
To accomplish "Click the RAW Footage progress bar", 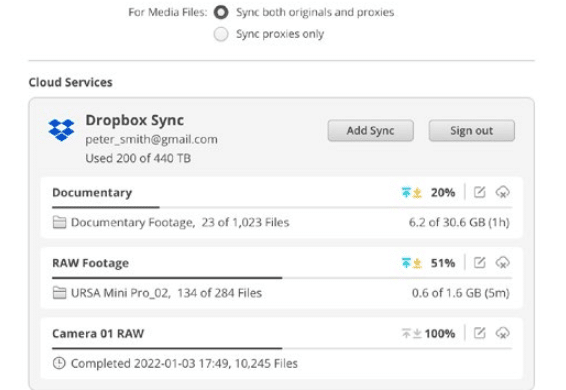I will [x=282, y=278].
